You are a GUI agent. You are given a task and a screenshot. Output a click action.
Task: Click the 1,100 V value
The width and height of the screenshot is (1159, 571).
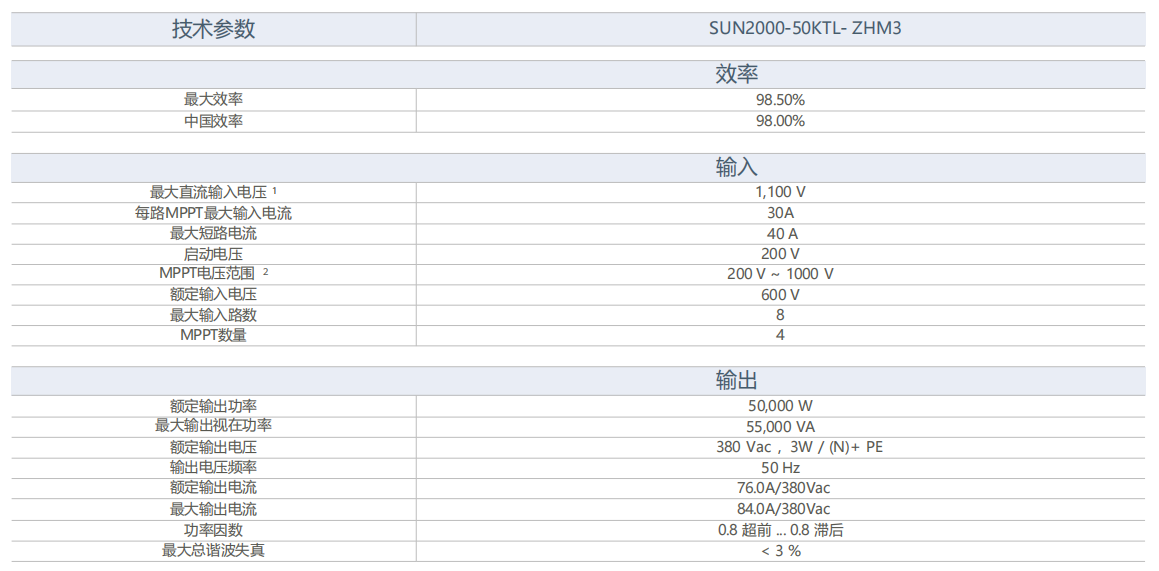[780, 192]
